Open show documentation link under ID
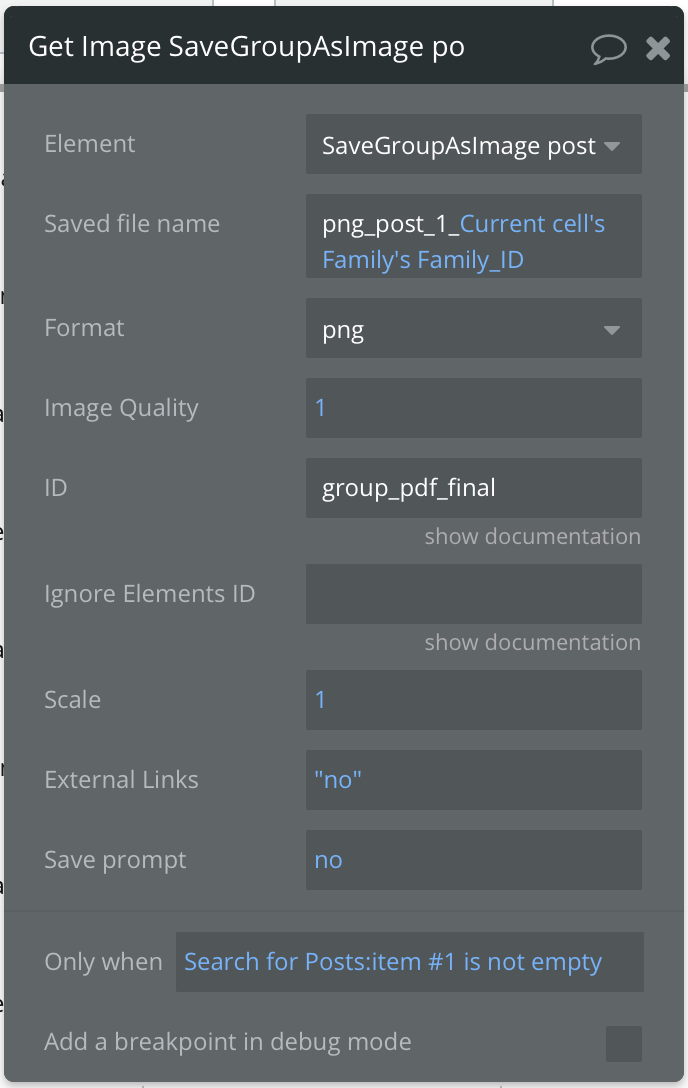 click(x=532, y=536)
